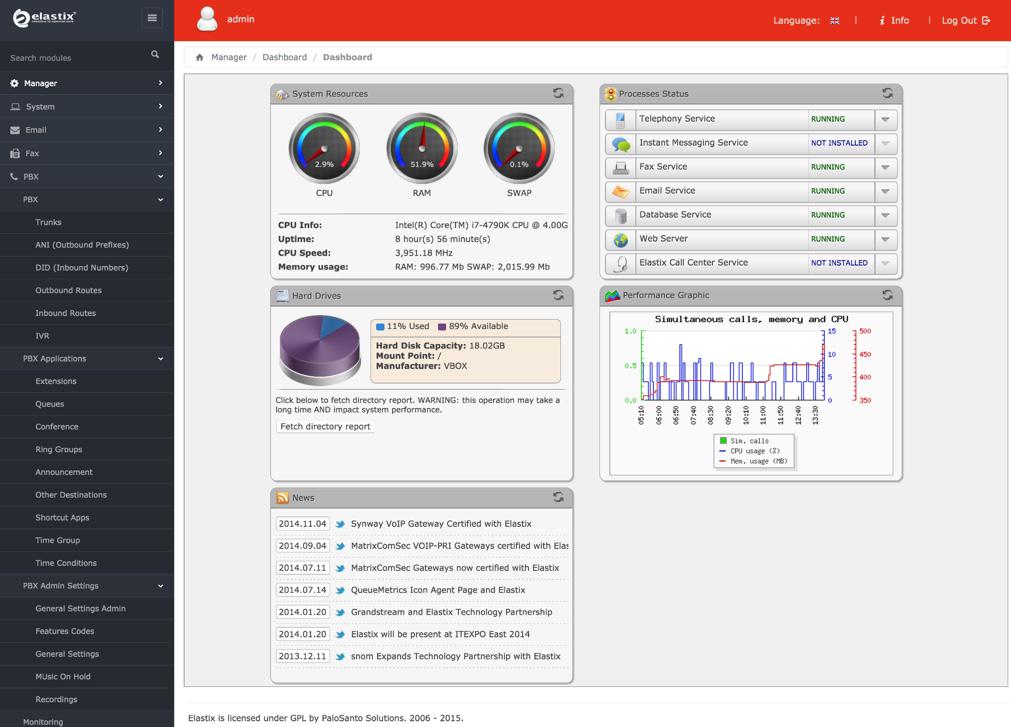This screenshot has height=727, width=1011.
Task: Collapse the PBX Applications section
Action: (x=87, y=358)
